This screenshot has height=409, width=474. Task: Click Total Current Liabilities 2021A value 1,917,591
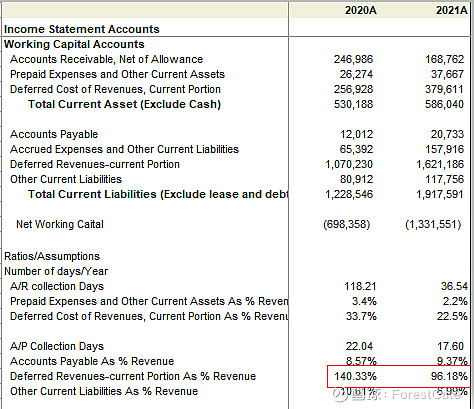click(440, 194)
